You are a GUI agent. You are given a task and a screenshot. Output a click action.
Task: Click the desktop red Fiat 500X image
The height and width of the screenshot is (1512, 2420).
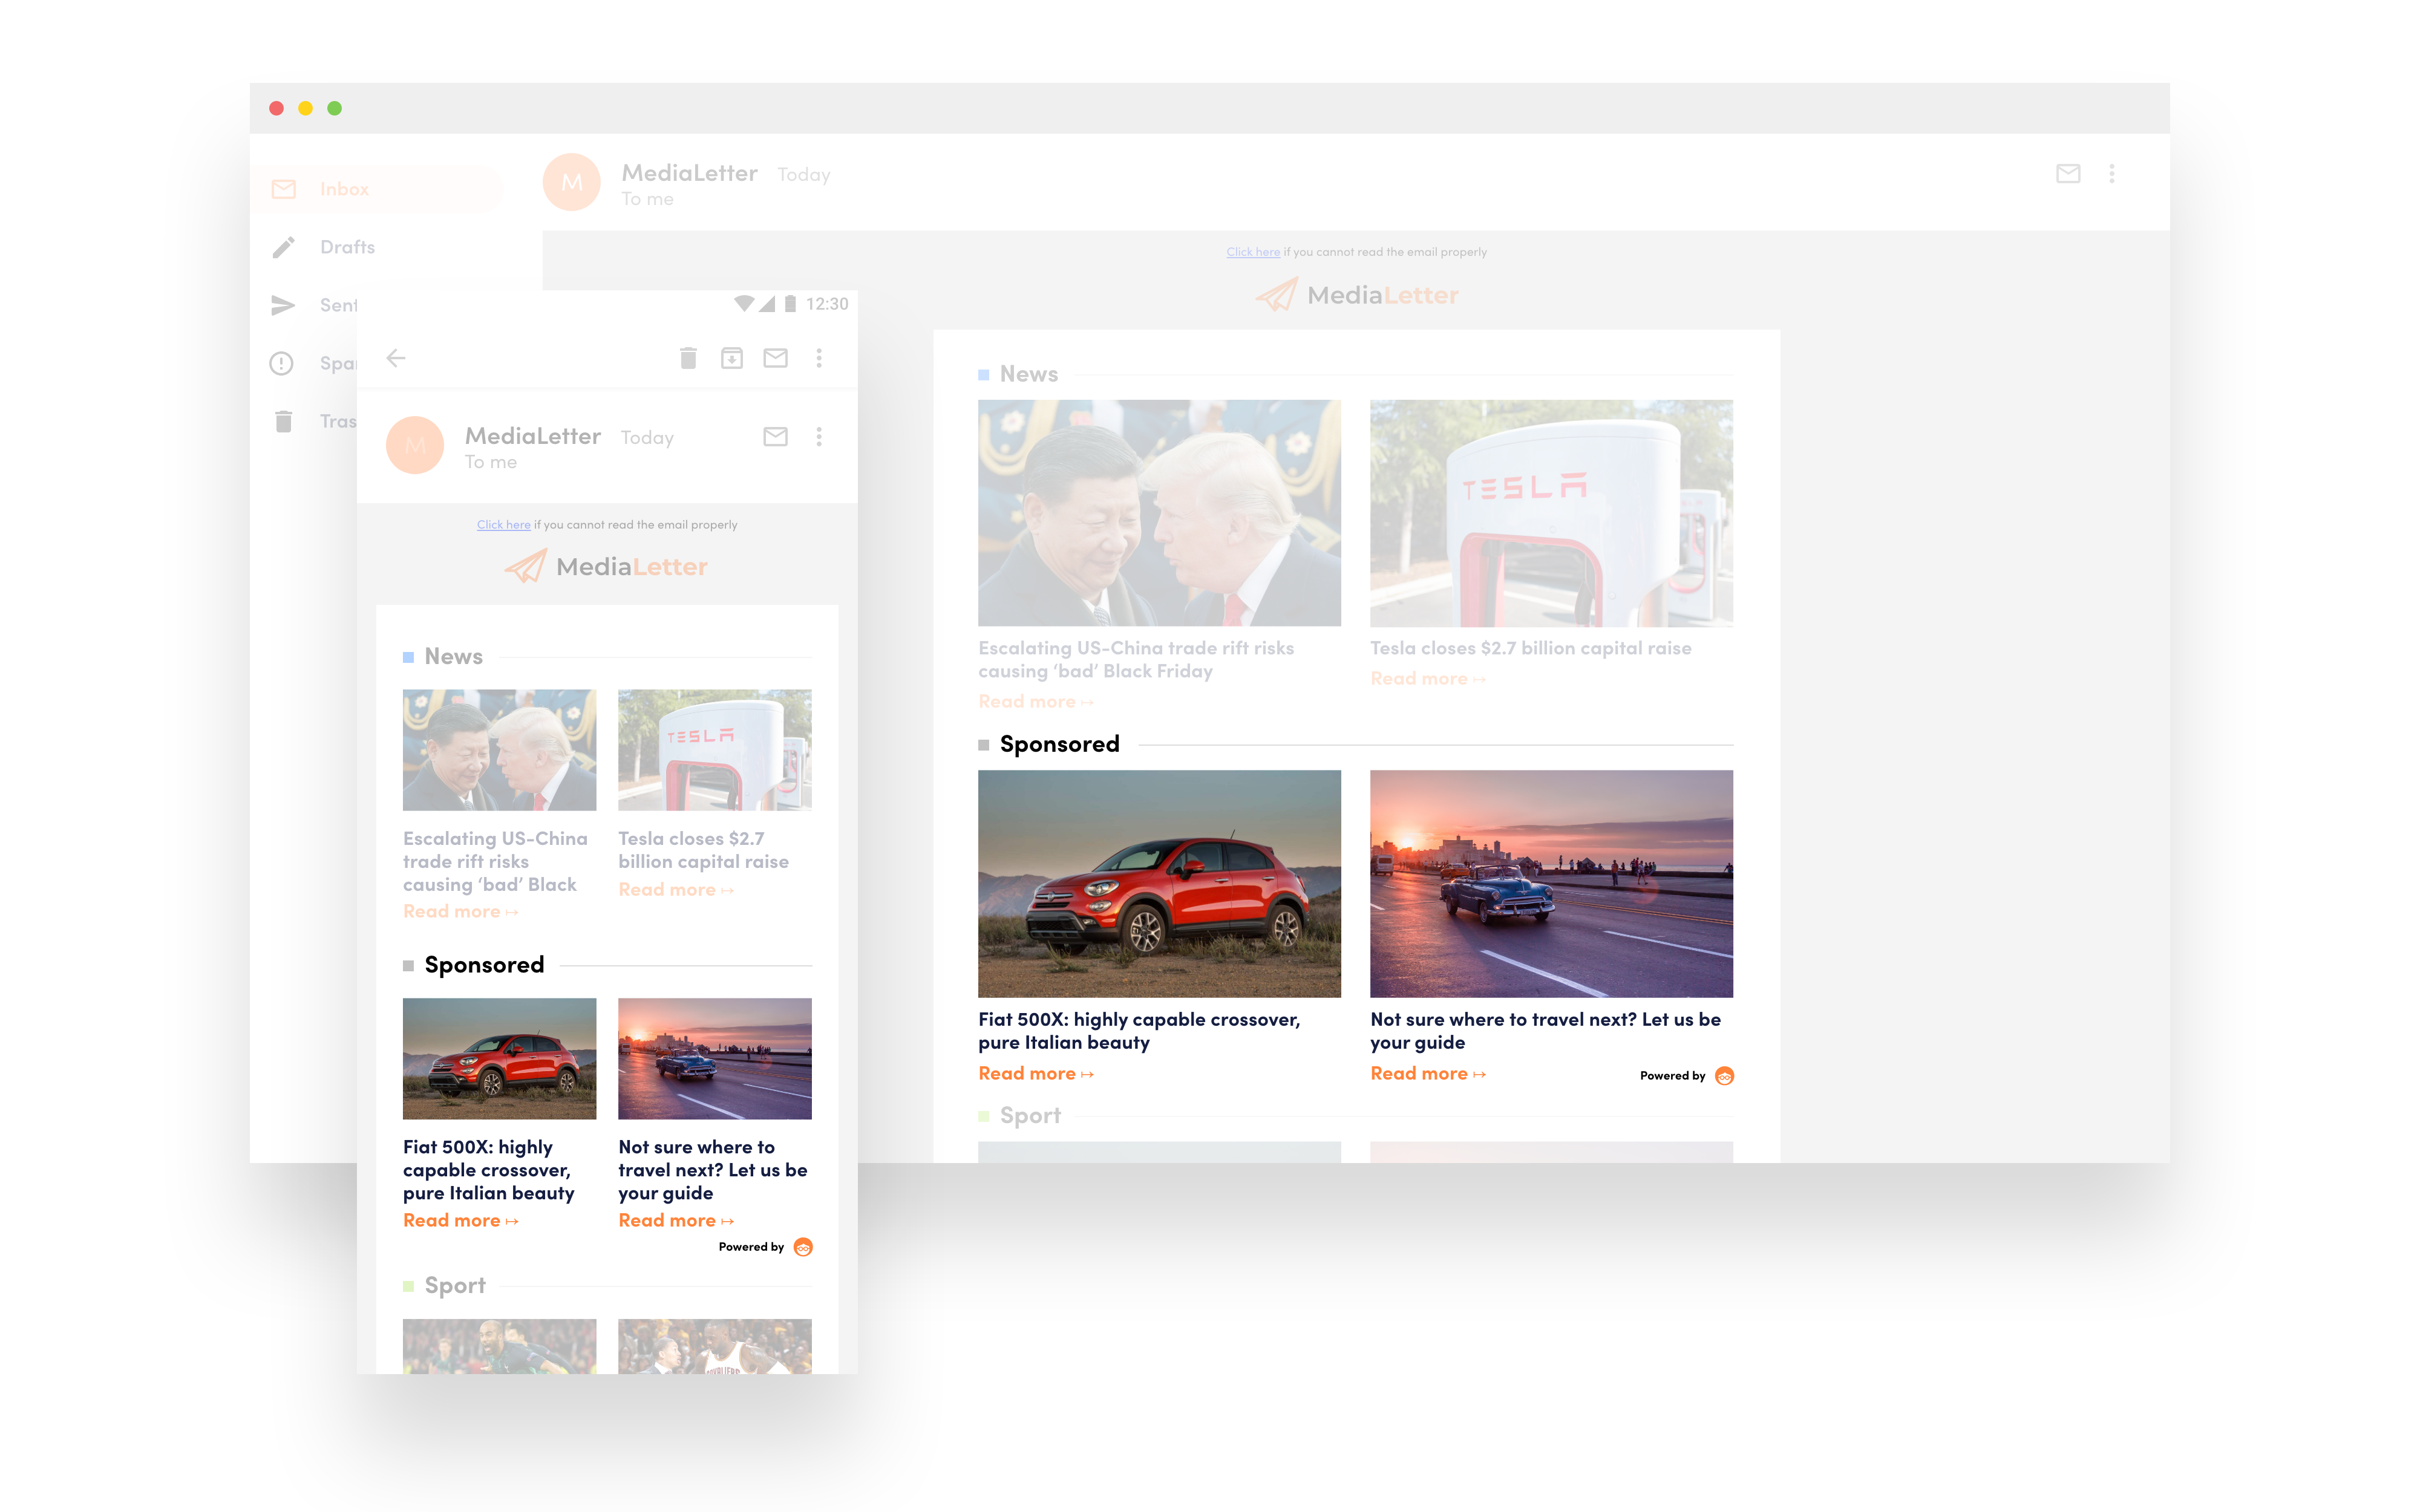tap(1159, 883)
